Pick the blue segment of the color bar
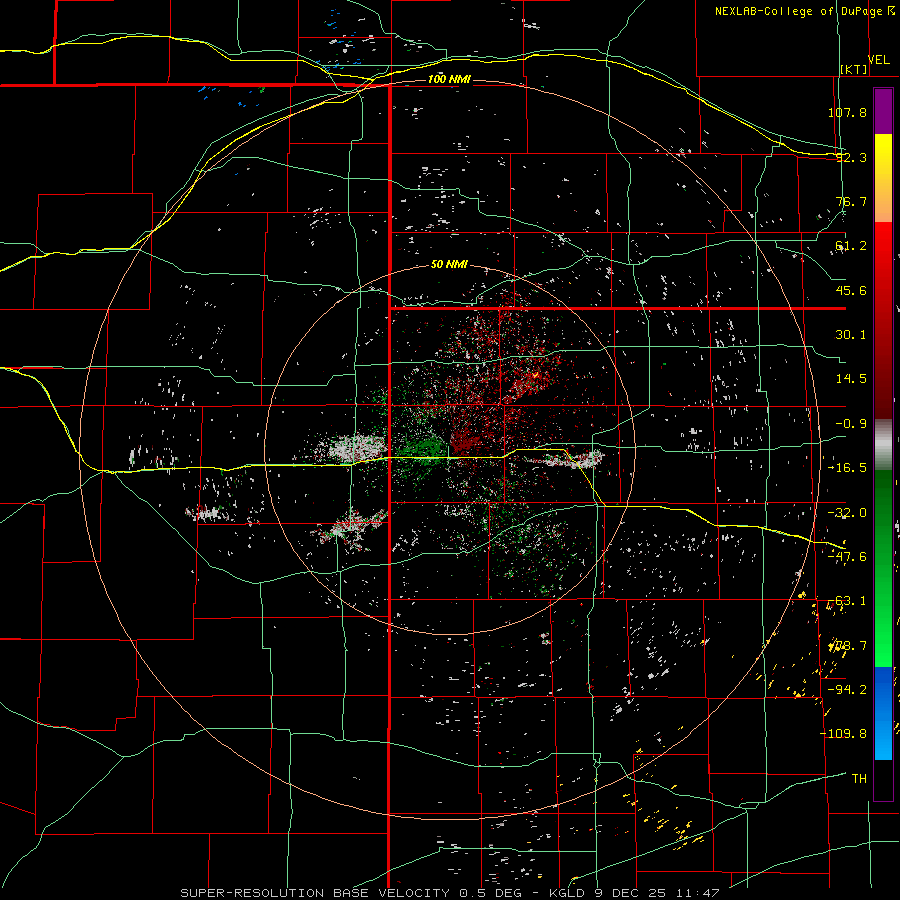Screen dimensions: 900x900 [x=883, y=713]
